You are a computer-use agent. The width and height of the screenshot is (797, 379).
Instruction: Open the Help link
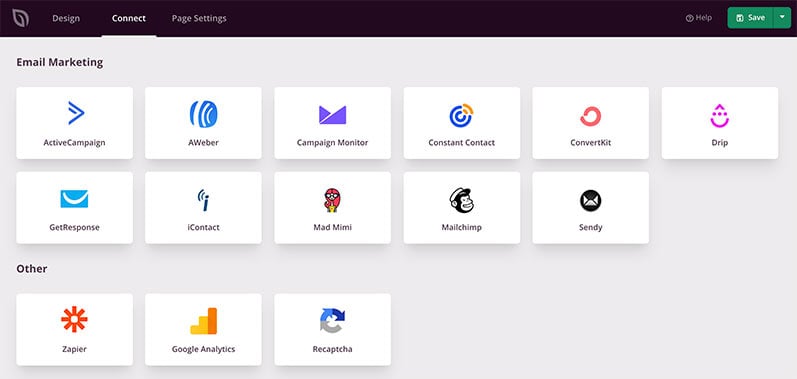click(699, 18)
